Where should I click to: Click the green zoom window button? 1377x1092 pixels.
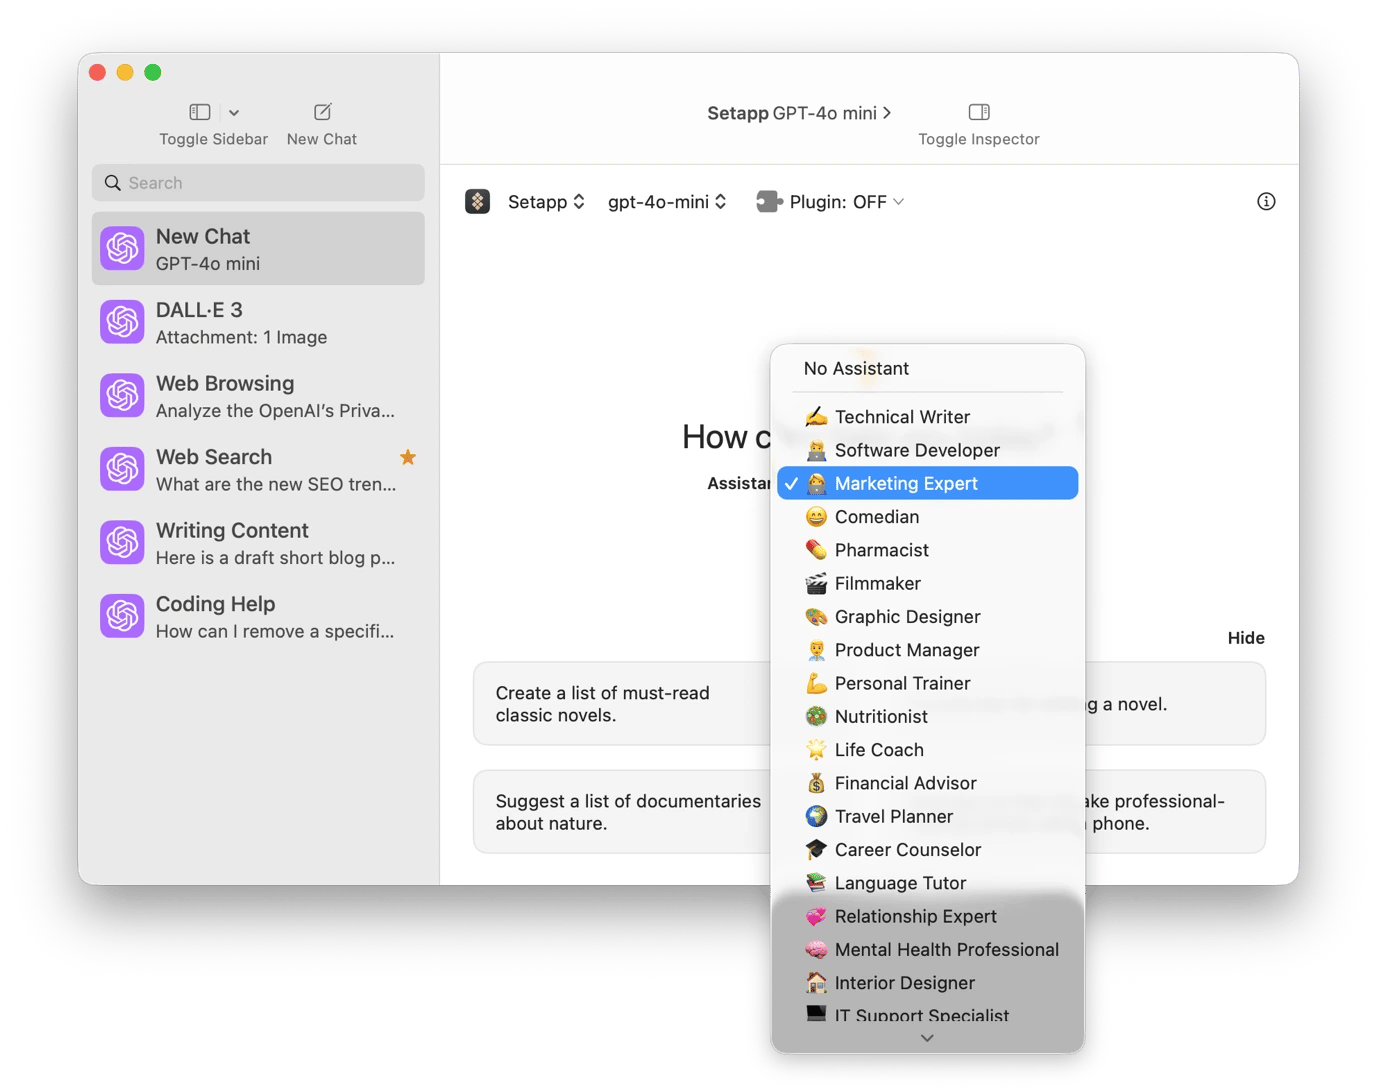(153, 72)
